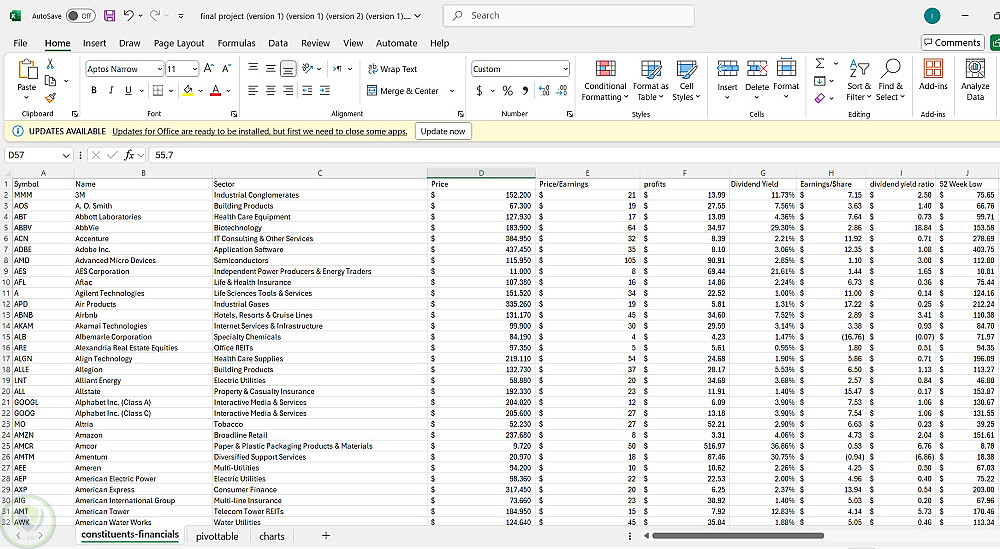
Task: Click the AutoSum sigma icon
Action: coord(821,64)
